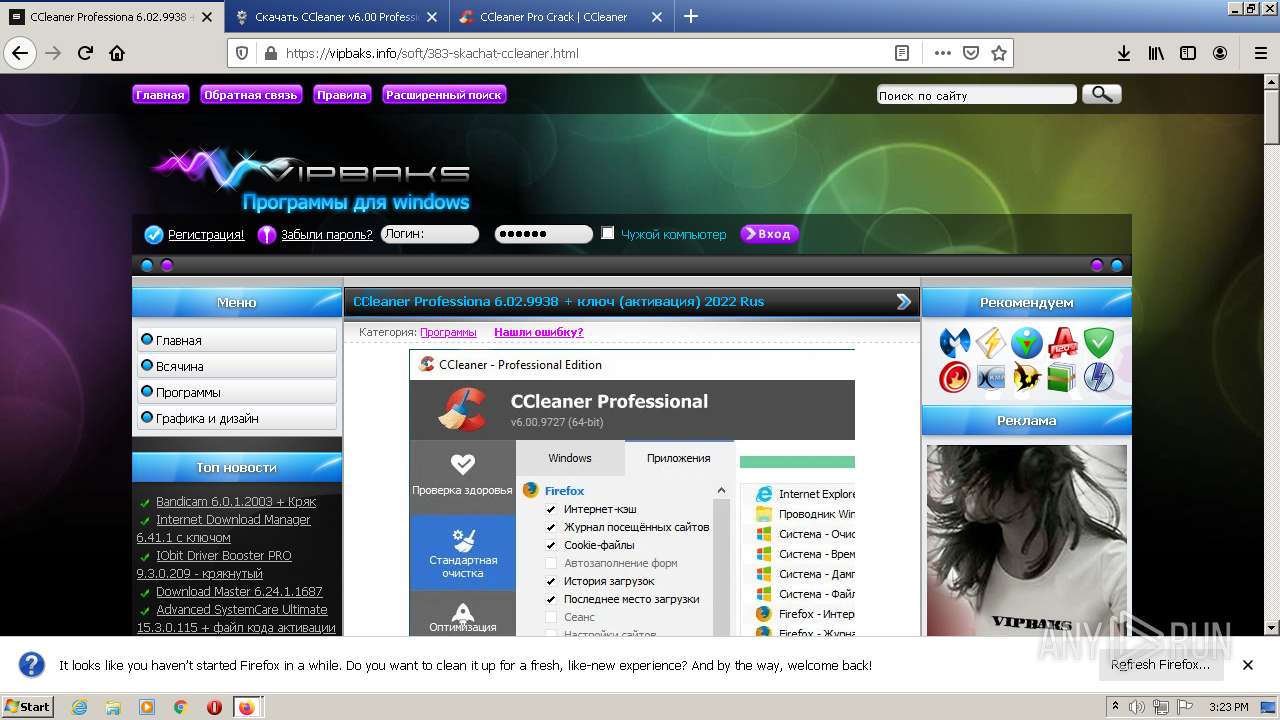Click the green archive books icon
This screenshot has width=1280, height=720.
tap(1063, 377)
